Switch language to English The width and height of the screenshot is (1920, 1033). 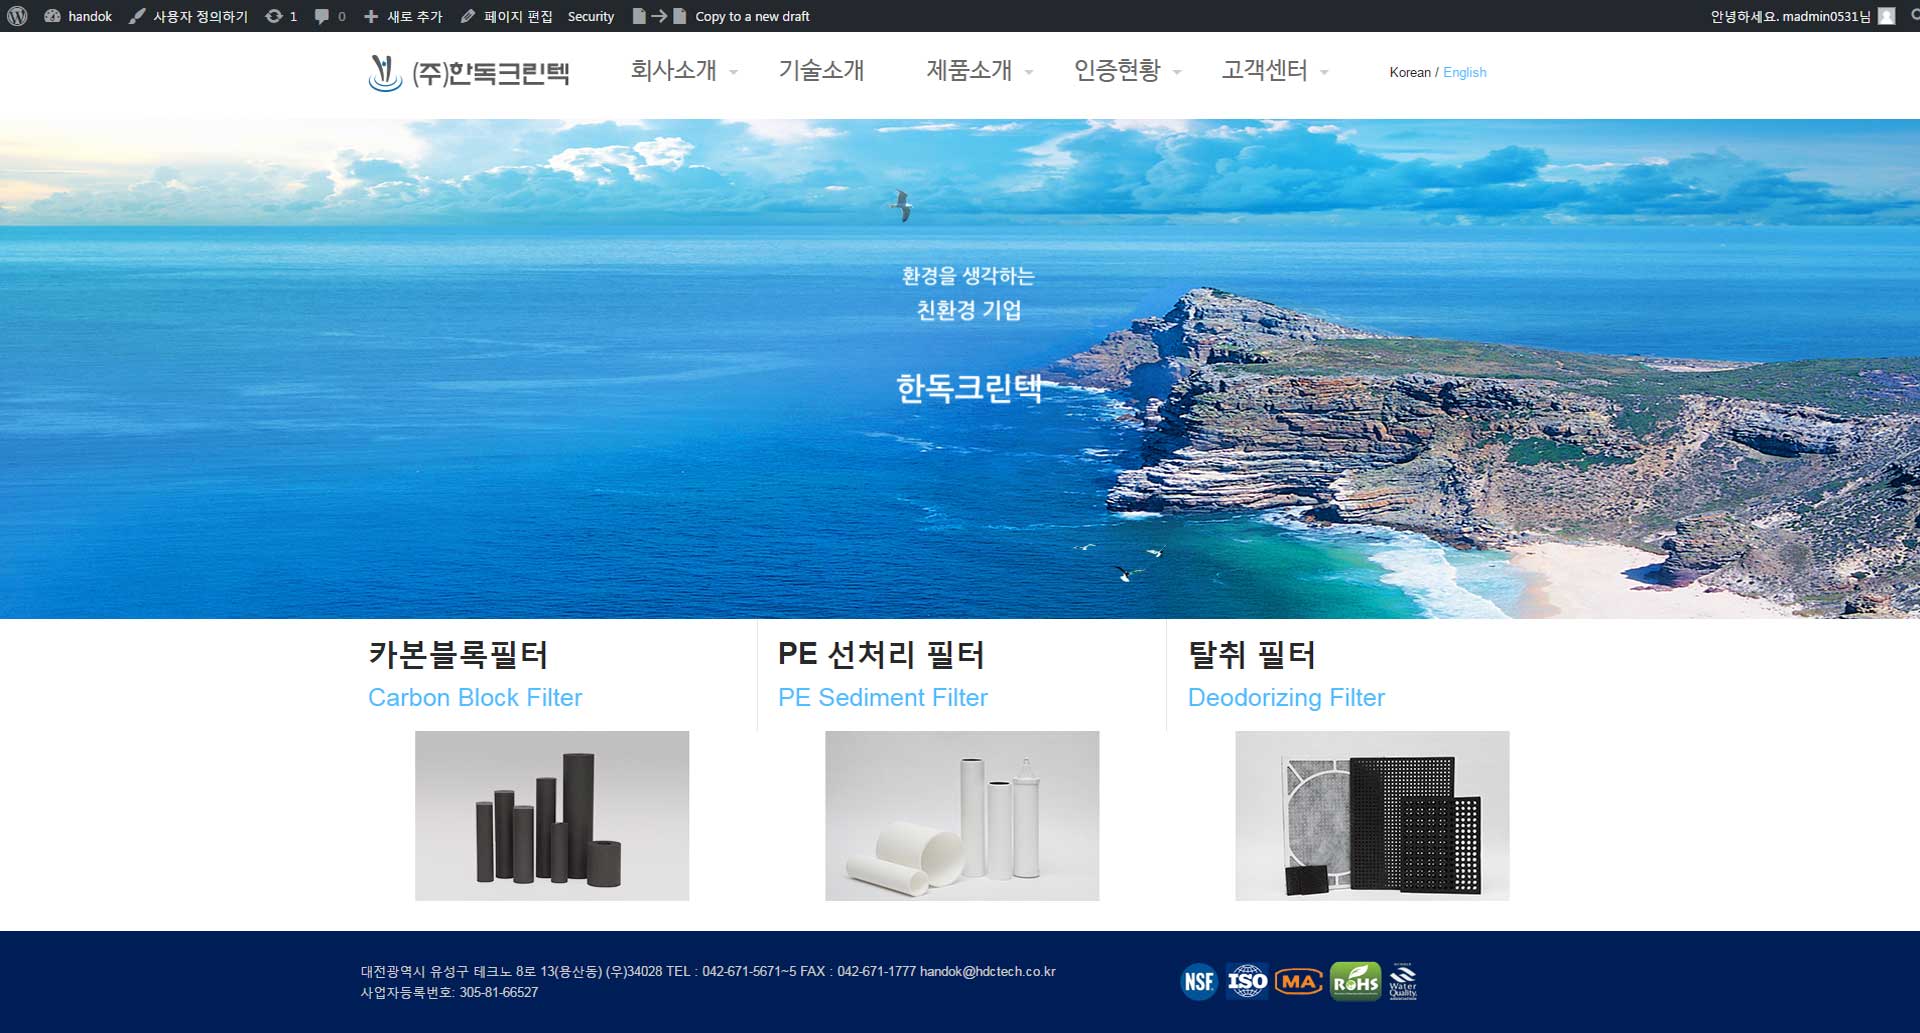[x=1464, y=72]
